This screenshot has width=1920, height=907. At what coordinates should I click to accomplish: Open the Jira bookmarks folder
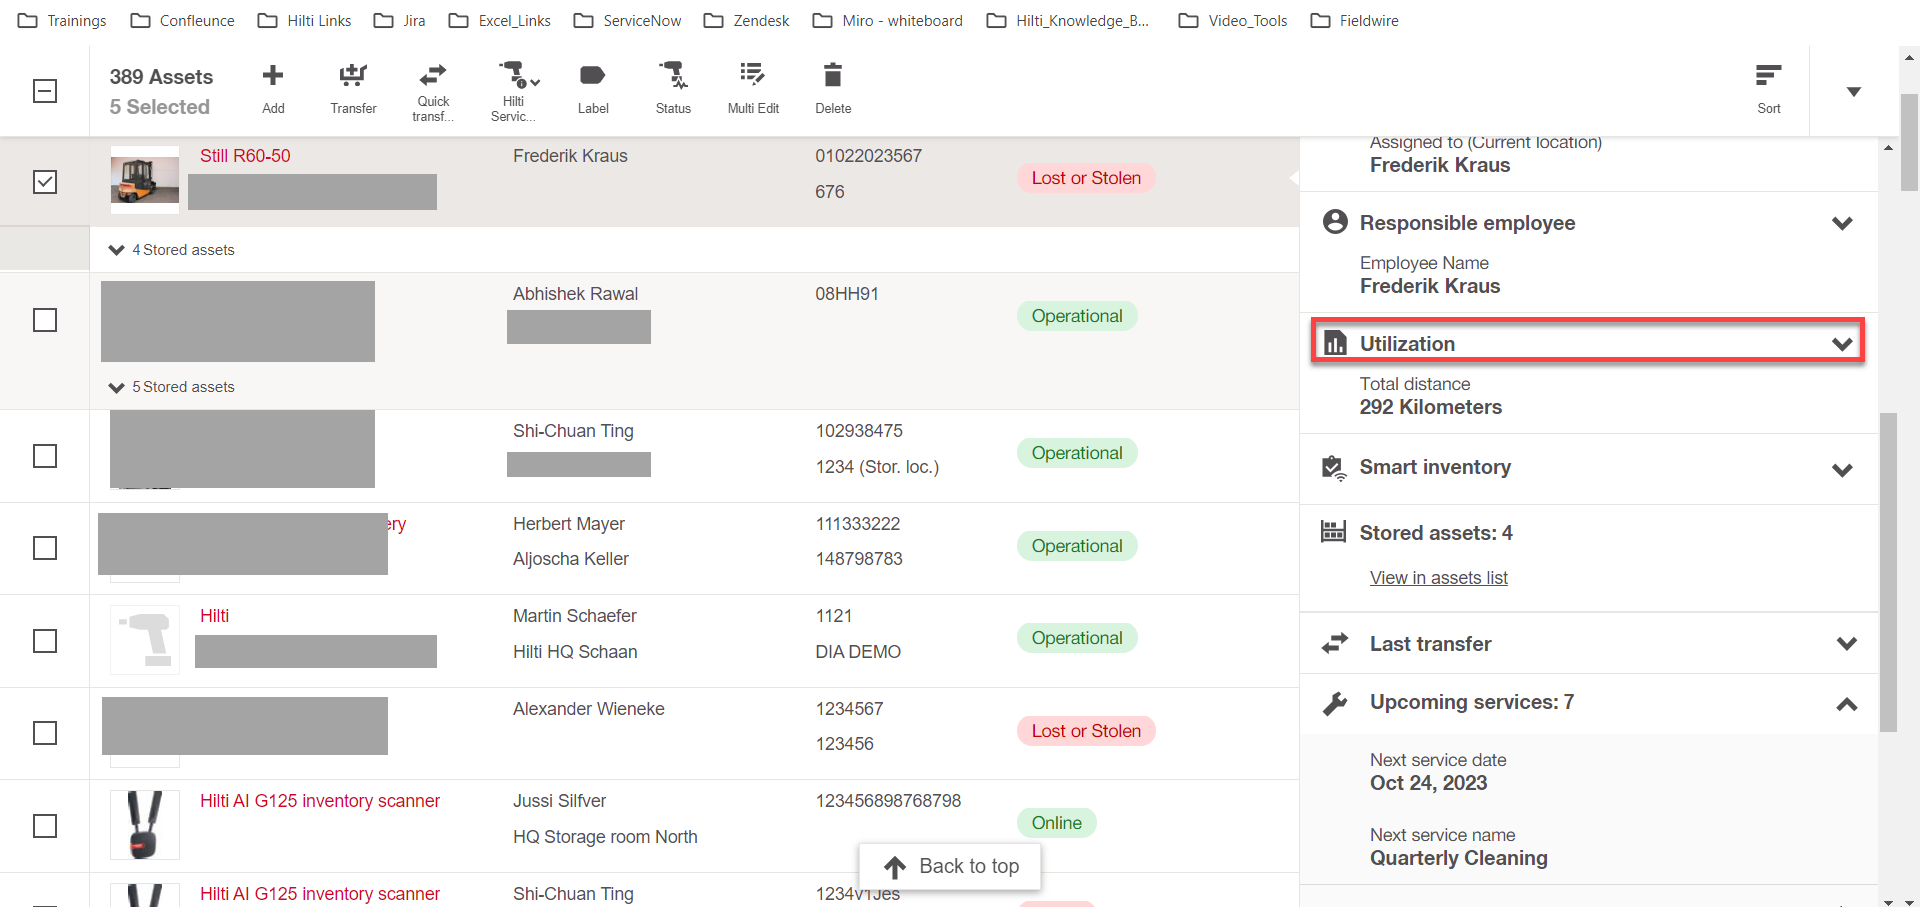click(x=400, y=20)
